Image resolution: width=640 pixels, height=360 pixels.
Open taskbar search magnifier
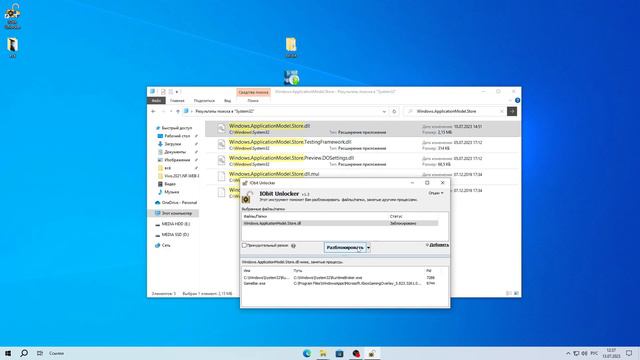tap(24, 353)
